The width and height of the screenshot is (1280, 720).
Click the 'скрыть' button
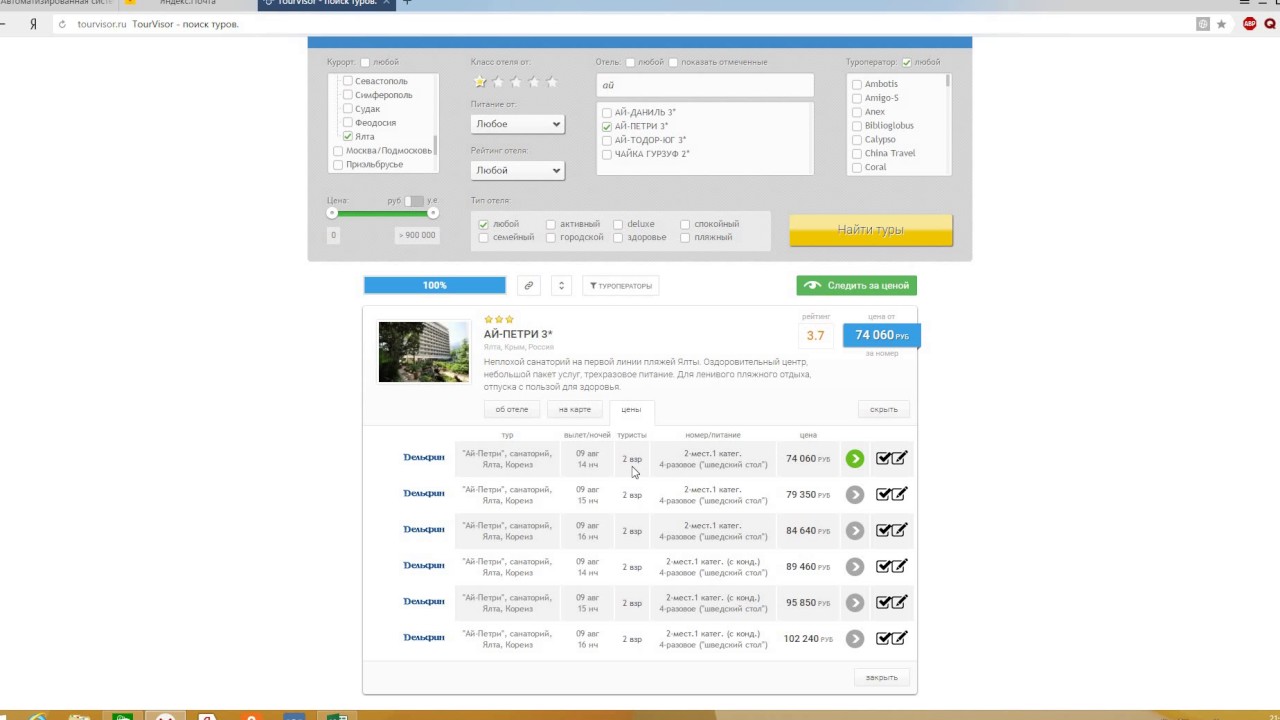[x=884, y=409]
